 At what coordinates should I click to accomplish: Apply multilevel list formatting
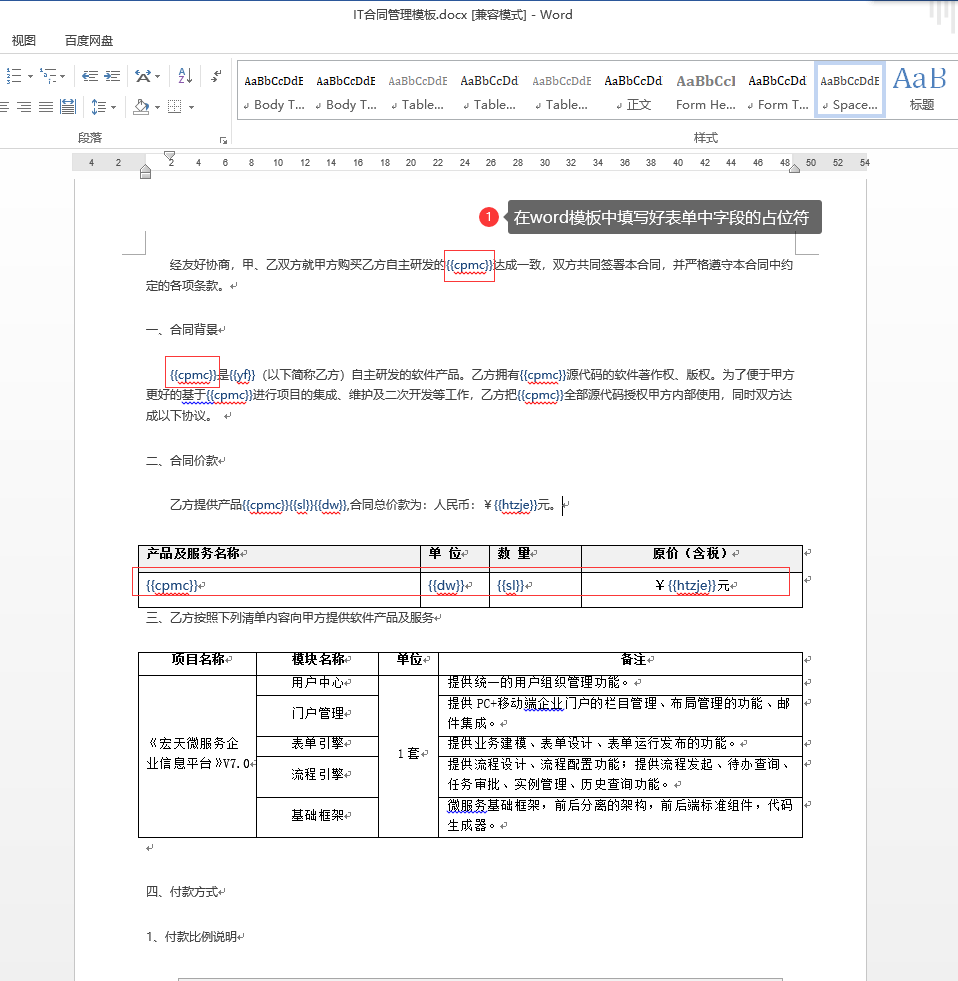pyautogui.click(x=48, y=76)
